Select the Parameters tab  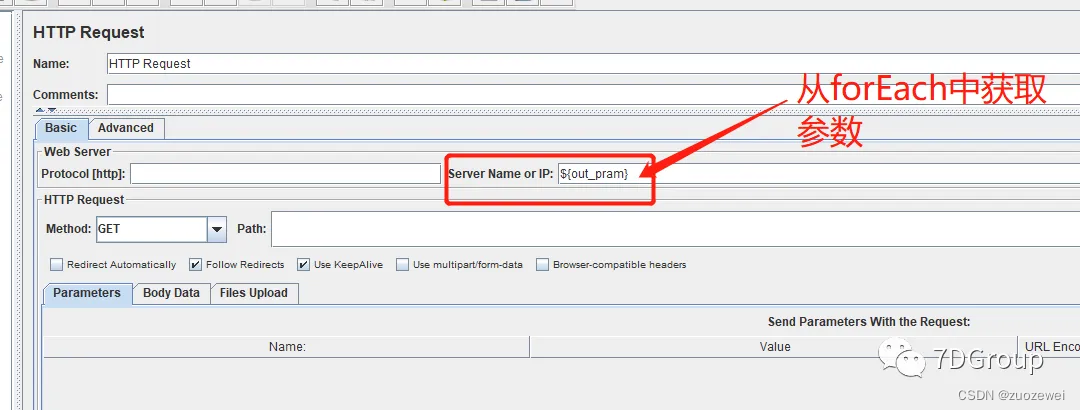click(x=87, y=293)
